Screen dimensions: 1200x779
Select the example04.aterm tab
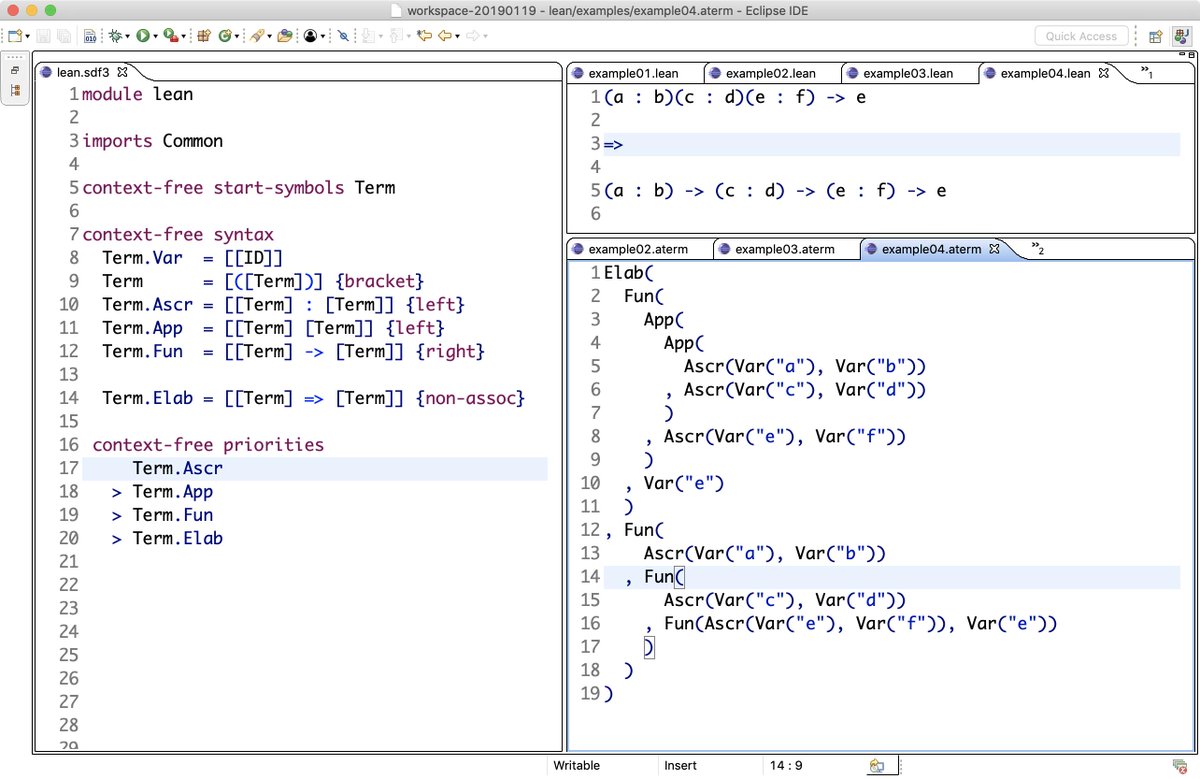pyautogui.click(x=931, y=249)
